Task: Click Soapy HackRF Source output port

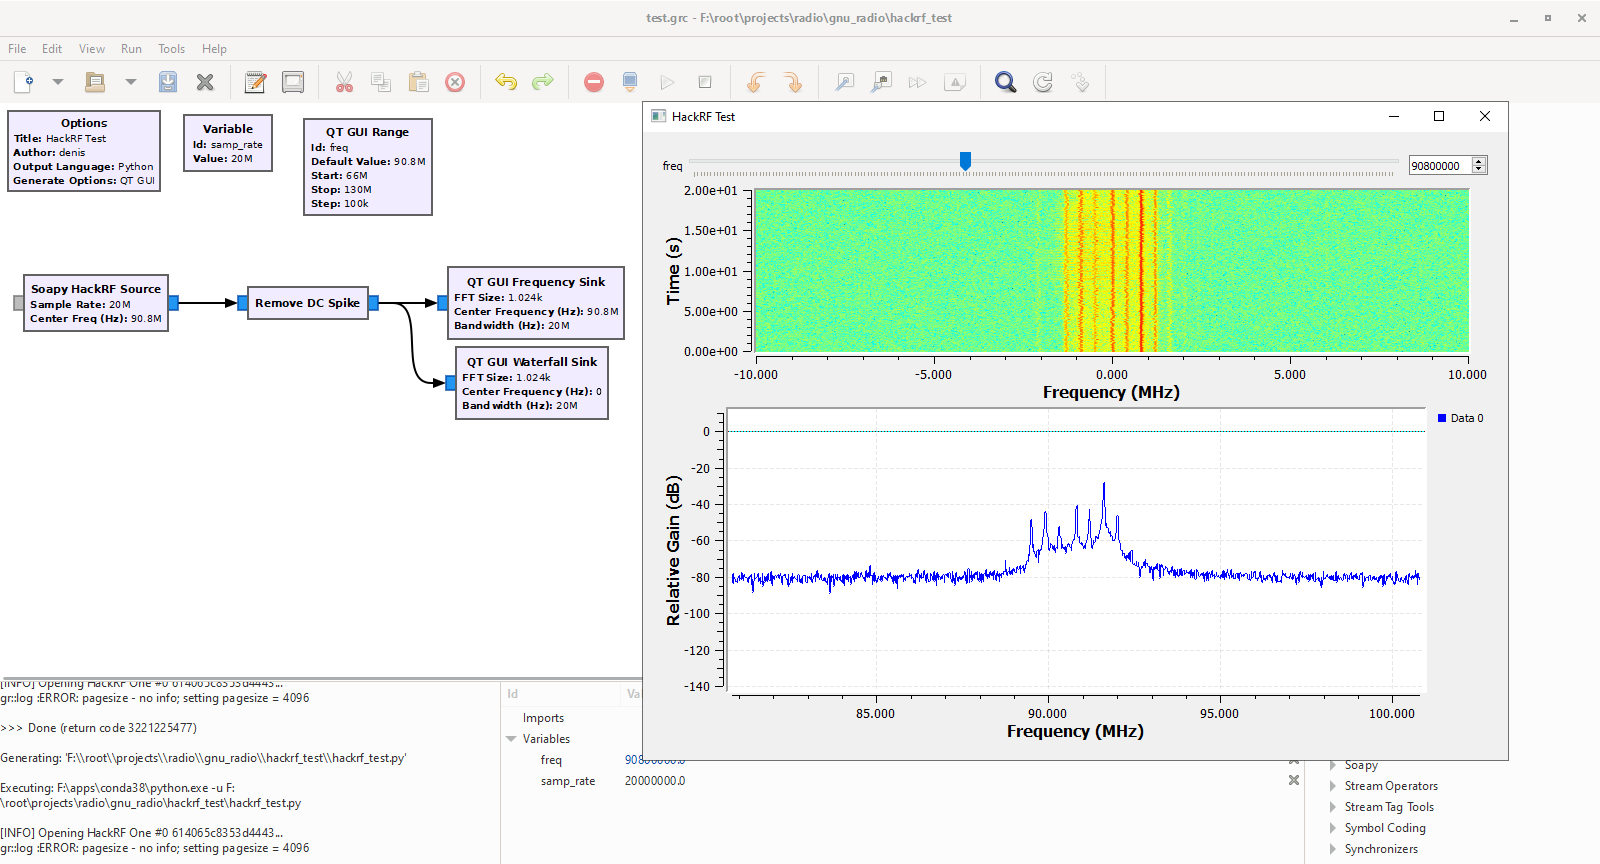Action: tap(173, 303)
